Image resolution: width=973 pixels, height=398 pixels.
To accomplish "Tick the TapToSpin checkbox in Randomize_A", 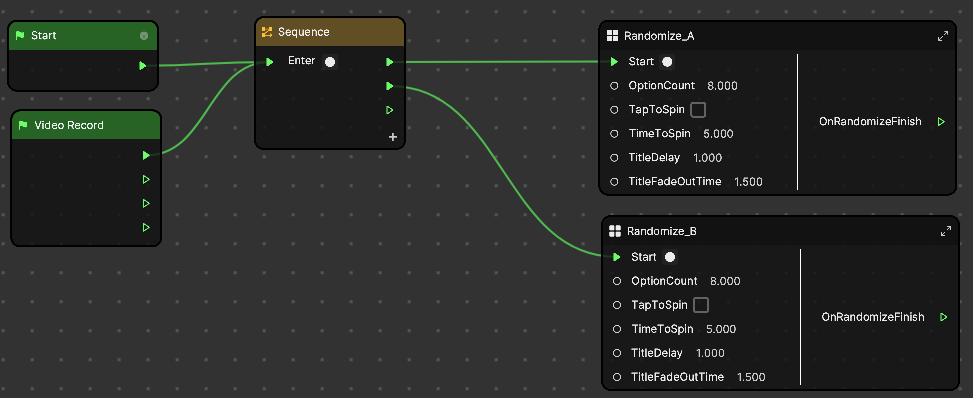I will tap(698, 110).
